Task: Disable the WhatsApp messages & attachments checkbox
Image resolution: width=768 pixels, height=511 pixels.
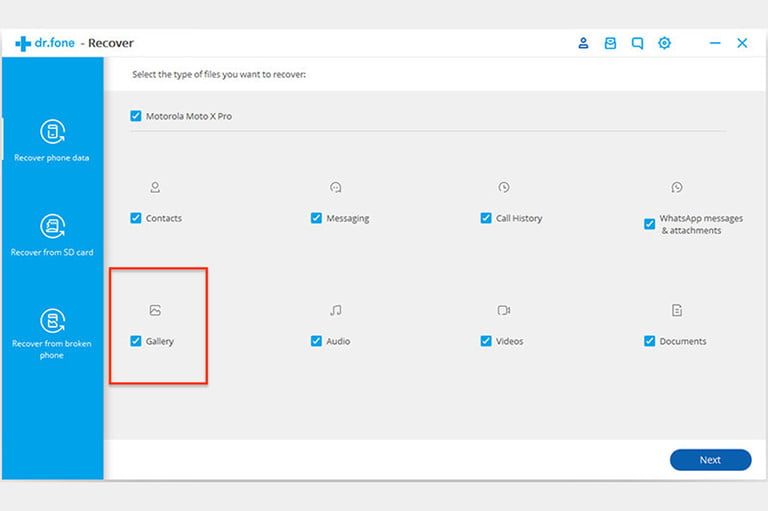Action: 649,224
